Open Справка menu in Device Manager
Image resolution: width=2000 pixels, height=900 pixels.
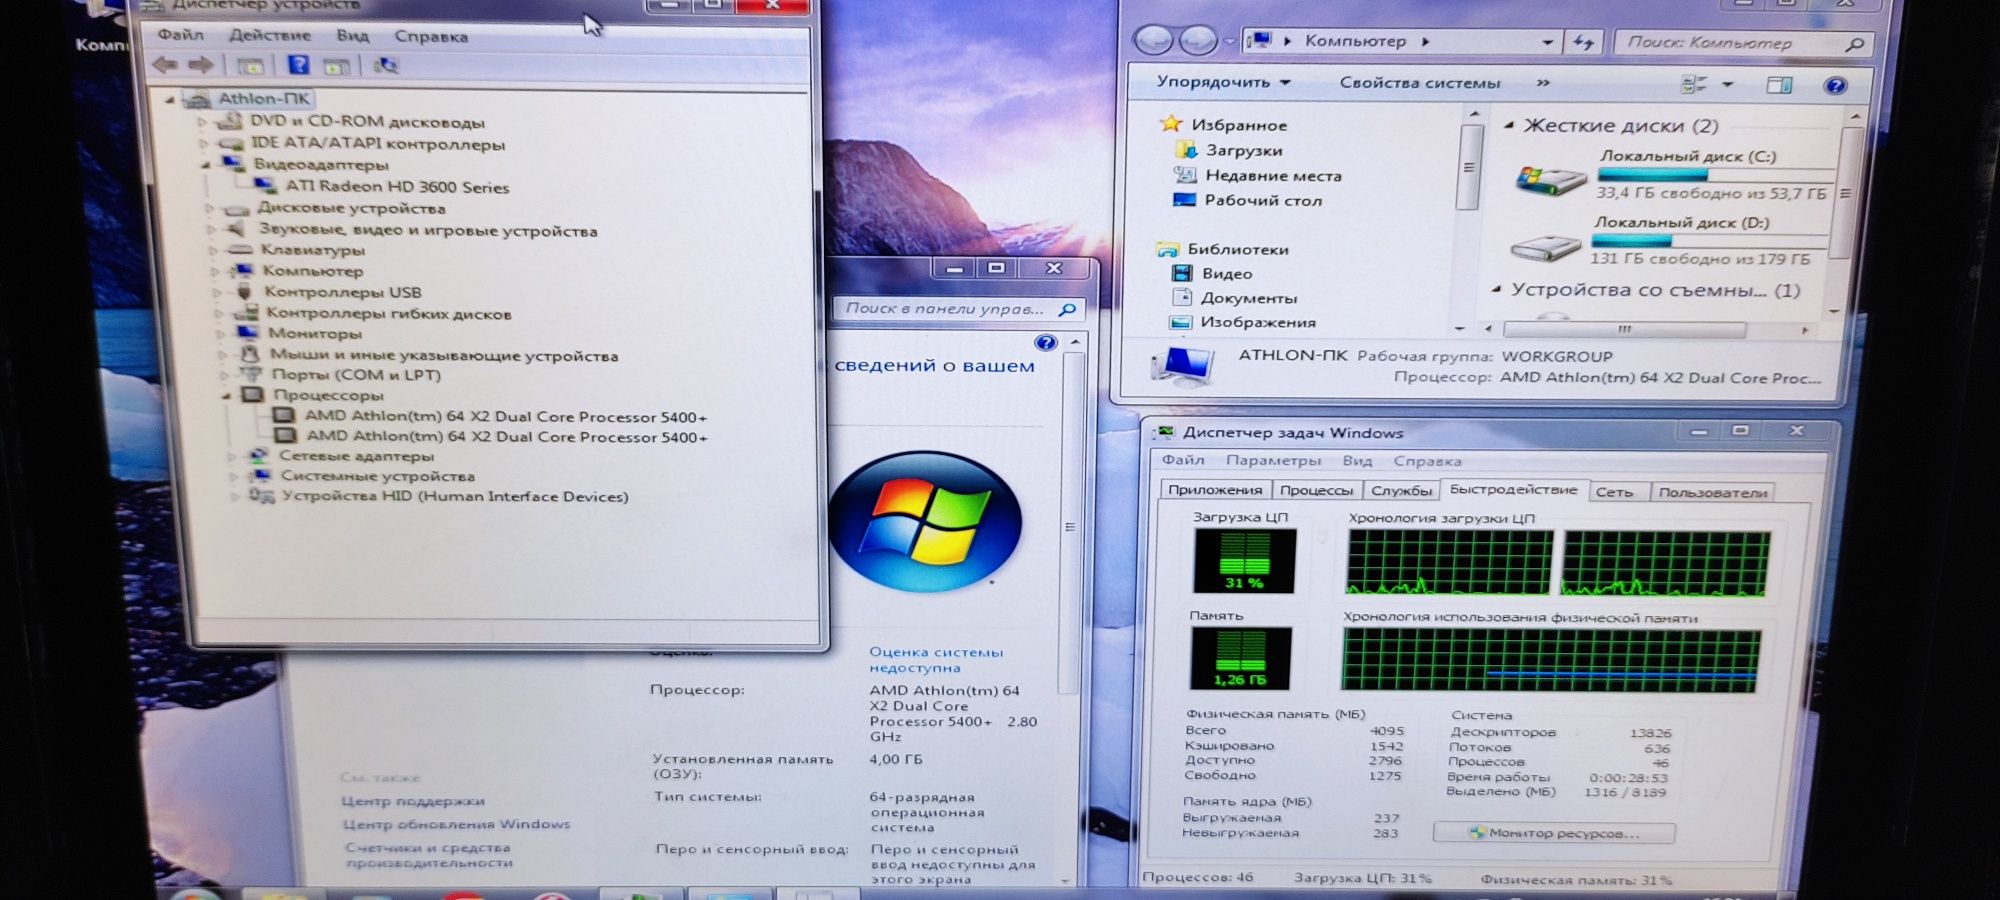431,37
